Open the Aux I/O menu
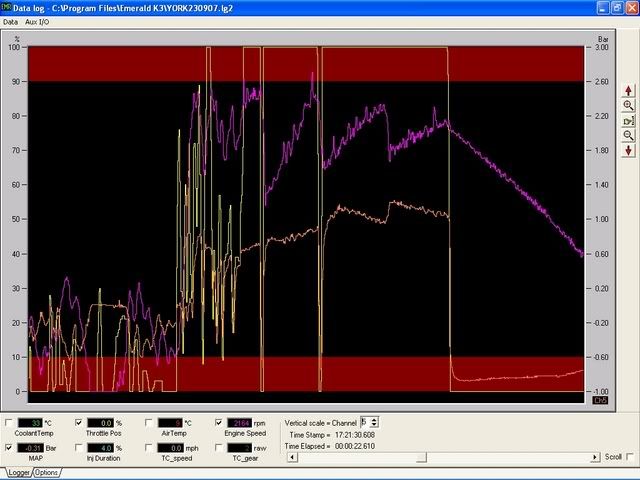Viewport: 640px width, 480px height. point(38,21)
